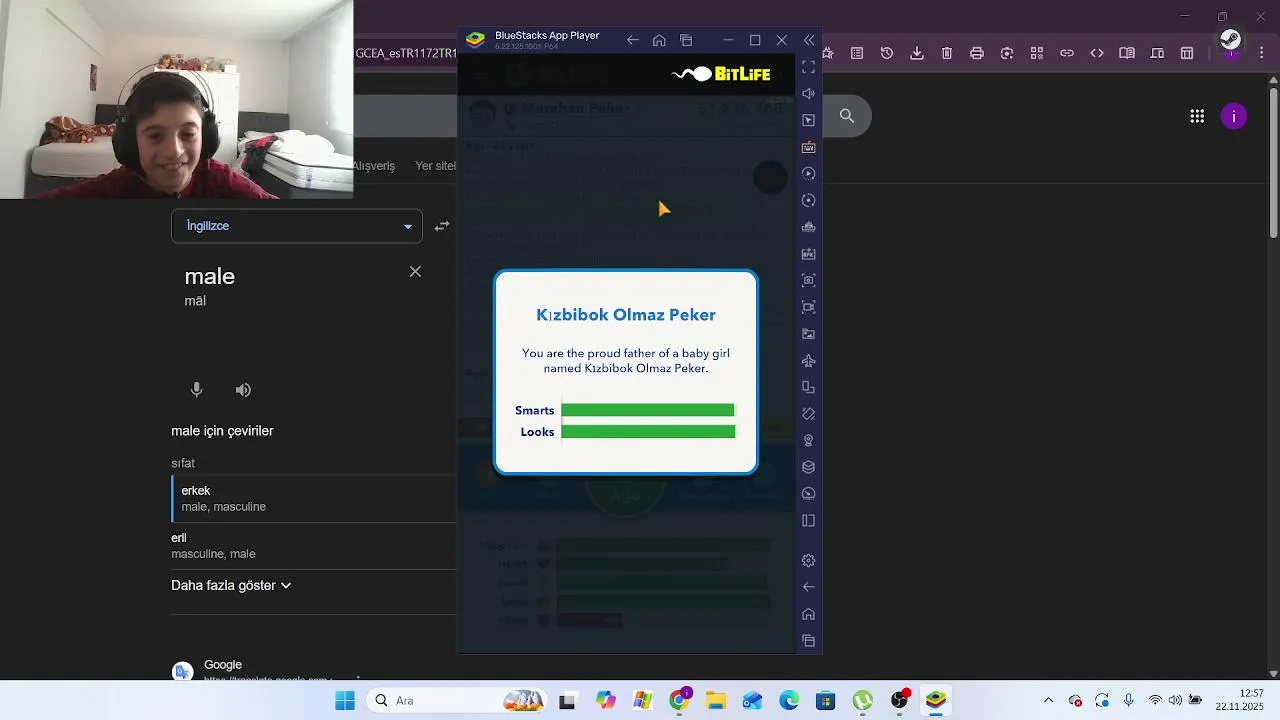Click BlueStacks back arrow in title bar
The width and height of the screenshot is (1280, 720).
632,40
